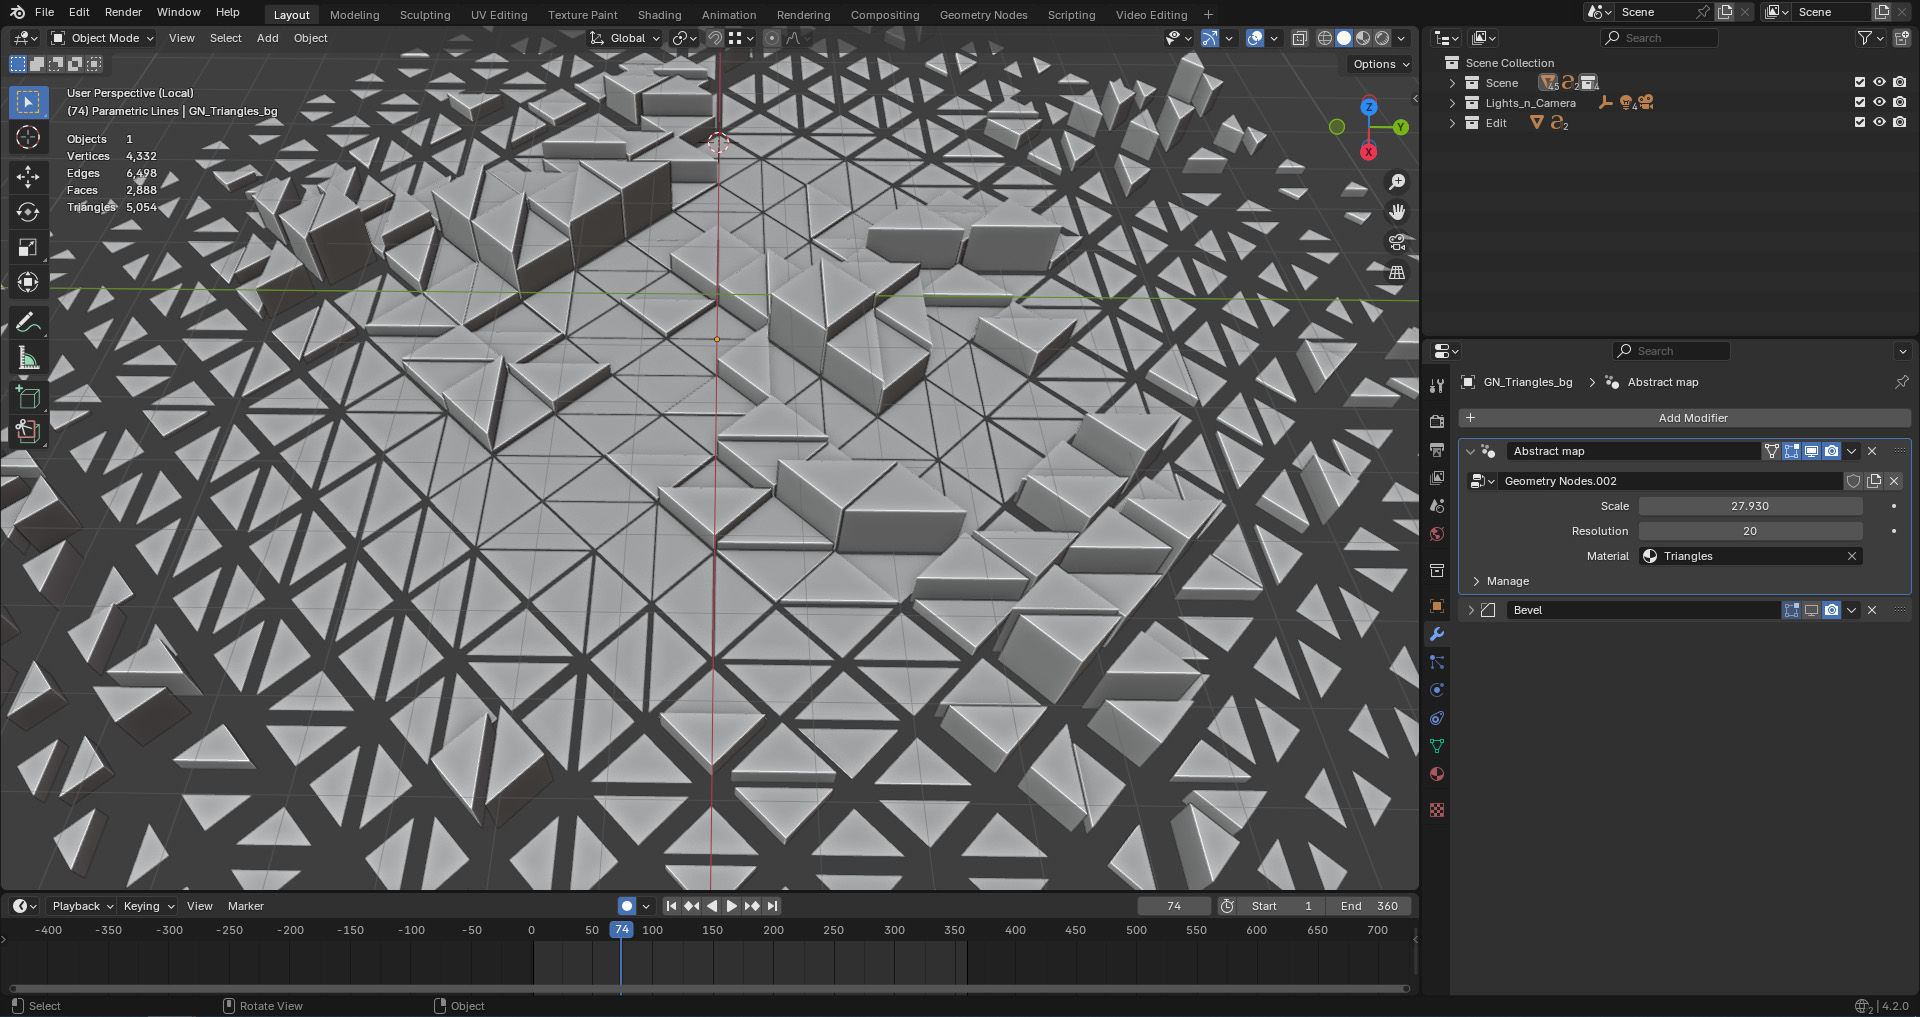Click the Add Modifier button
Viewport: 1920px width, 1017px height.
(1685, 418)
